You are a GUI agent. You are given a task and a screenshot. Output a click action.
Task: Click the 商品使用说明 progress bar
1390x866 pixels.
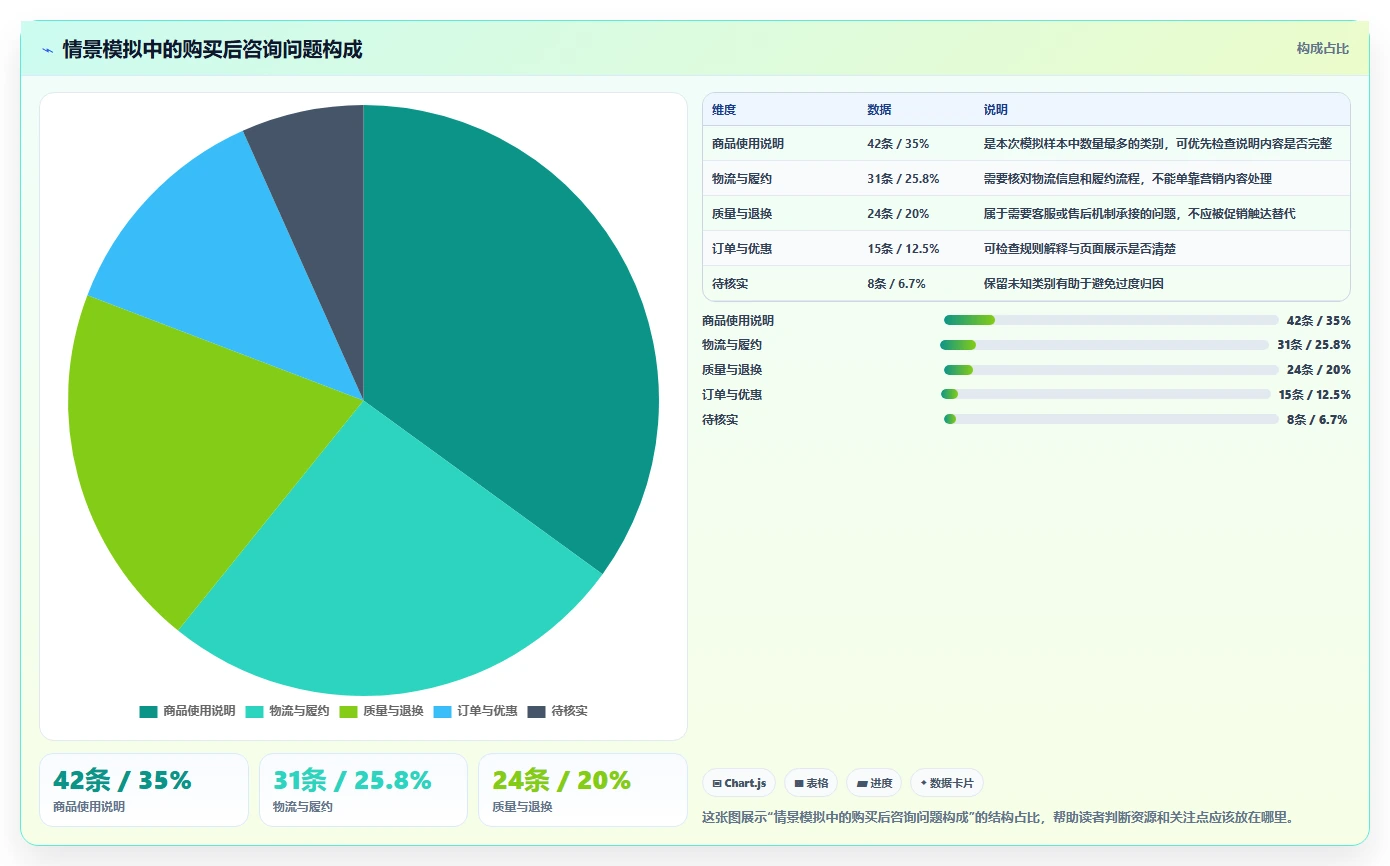(1111, 320)
